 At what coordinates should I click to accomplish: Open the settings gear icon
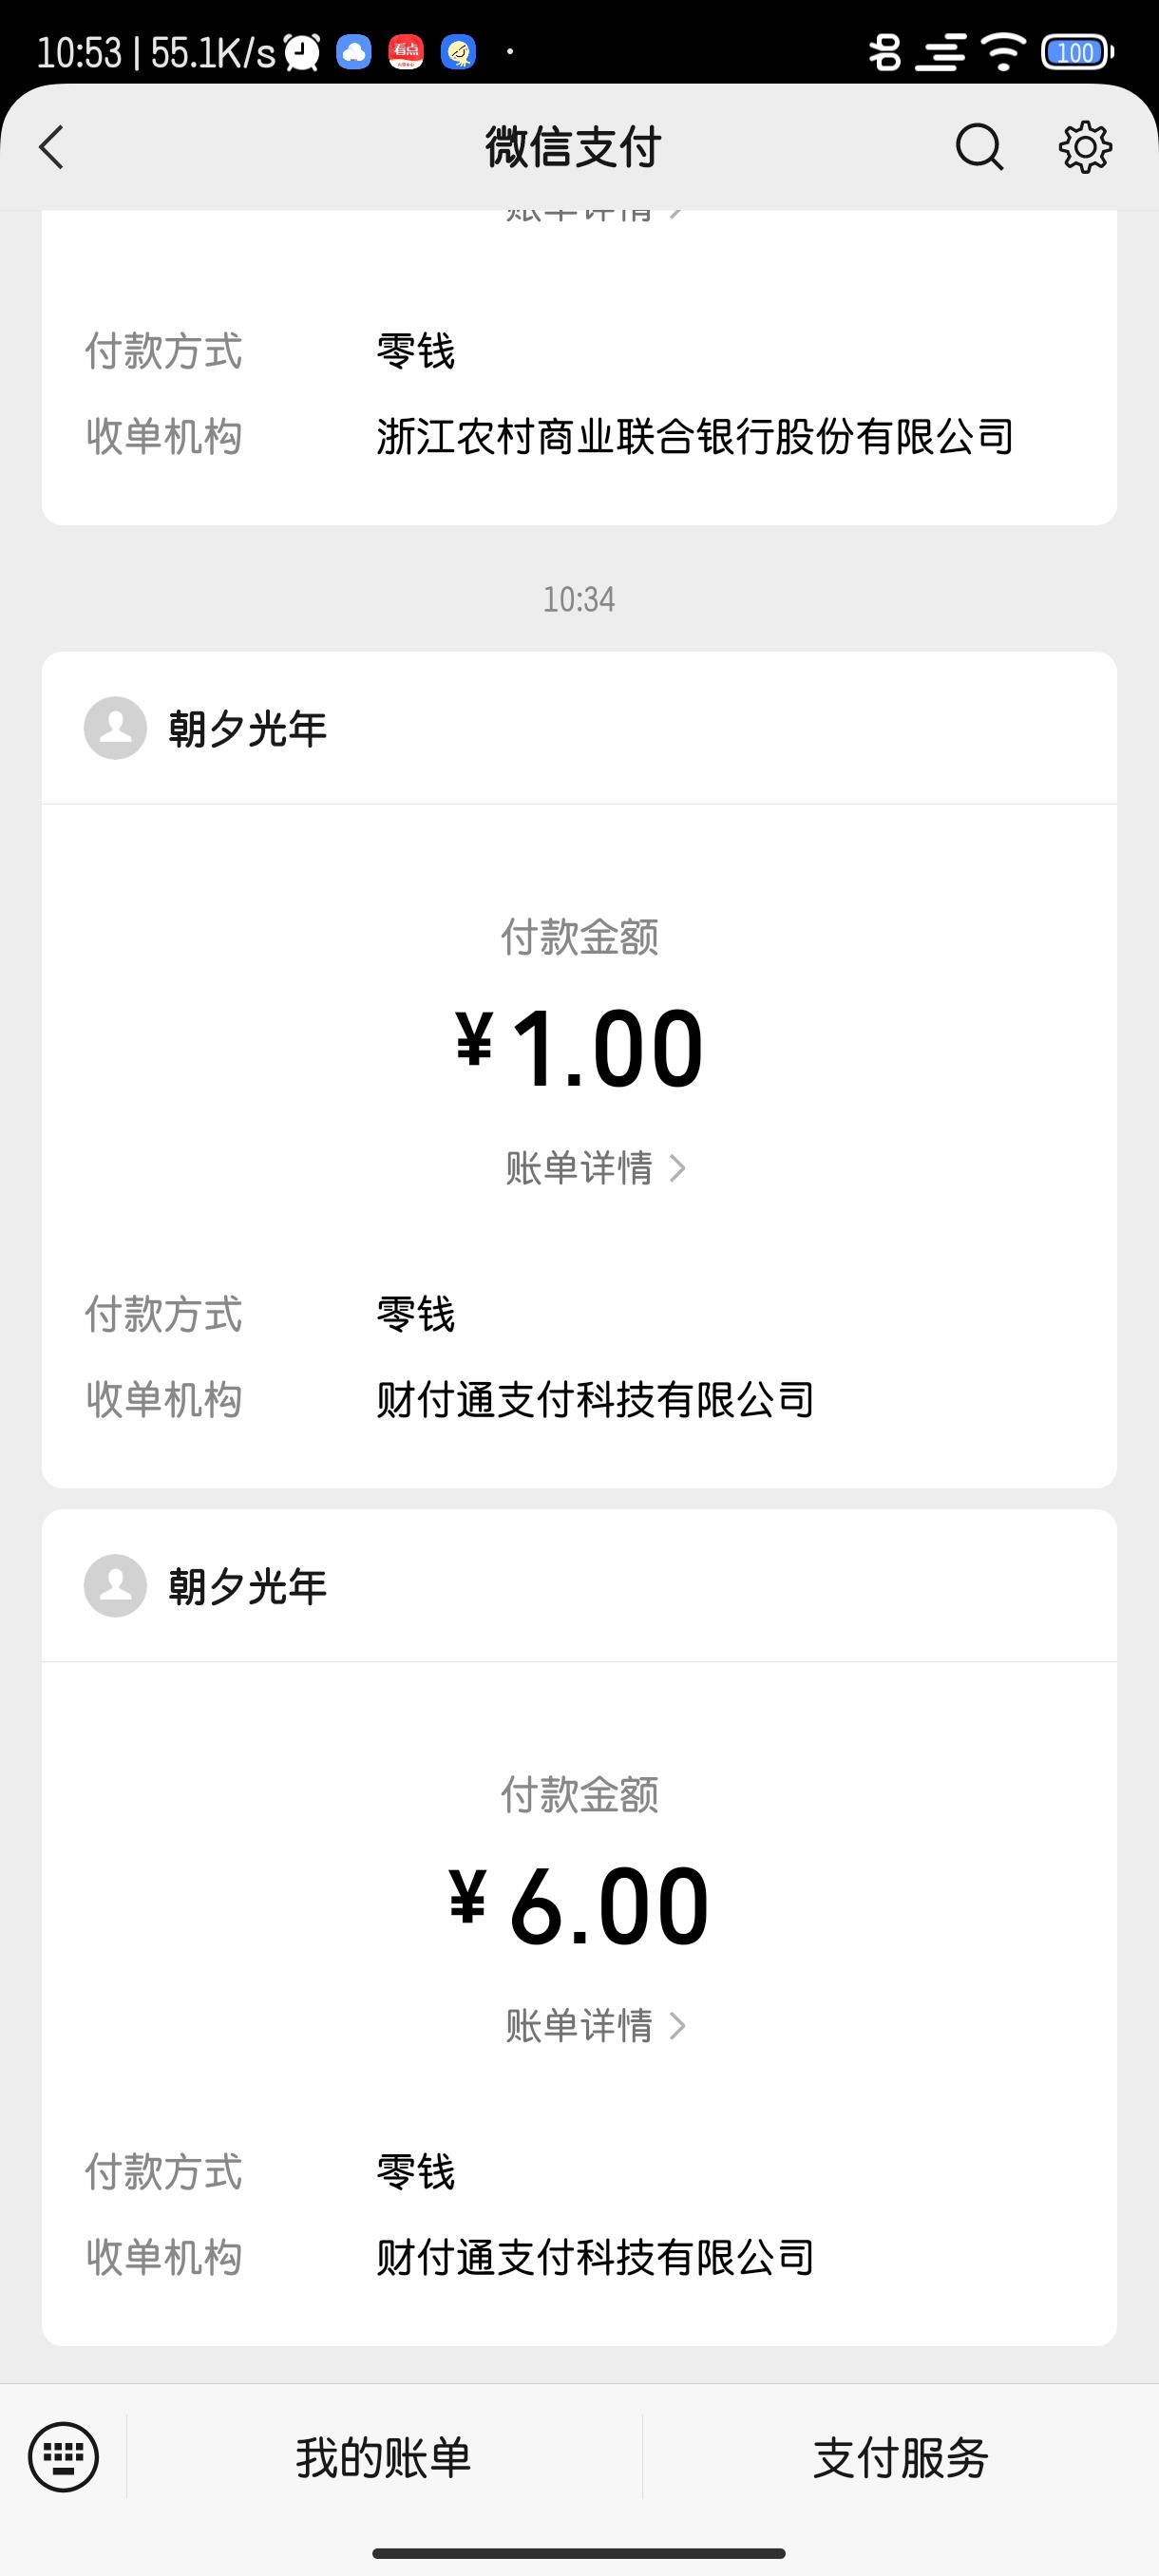[x=1085, y=148]
